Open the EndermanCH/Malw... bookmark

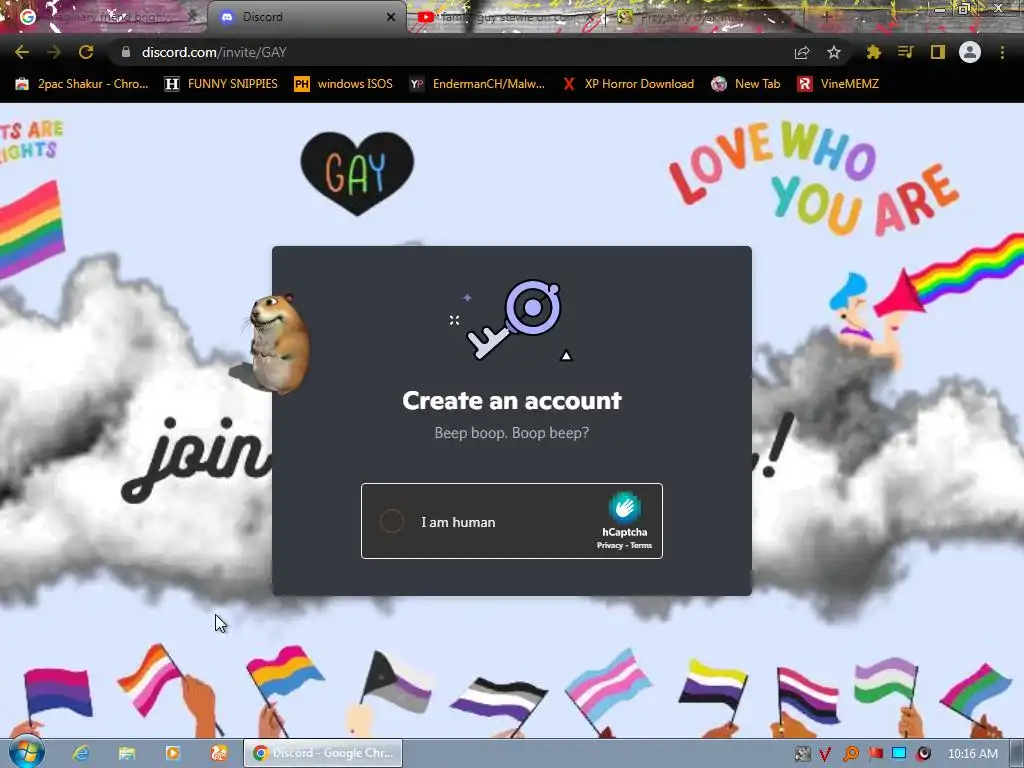click(x=477, y=84)
